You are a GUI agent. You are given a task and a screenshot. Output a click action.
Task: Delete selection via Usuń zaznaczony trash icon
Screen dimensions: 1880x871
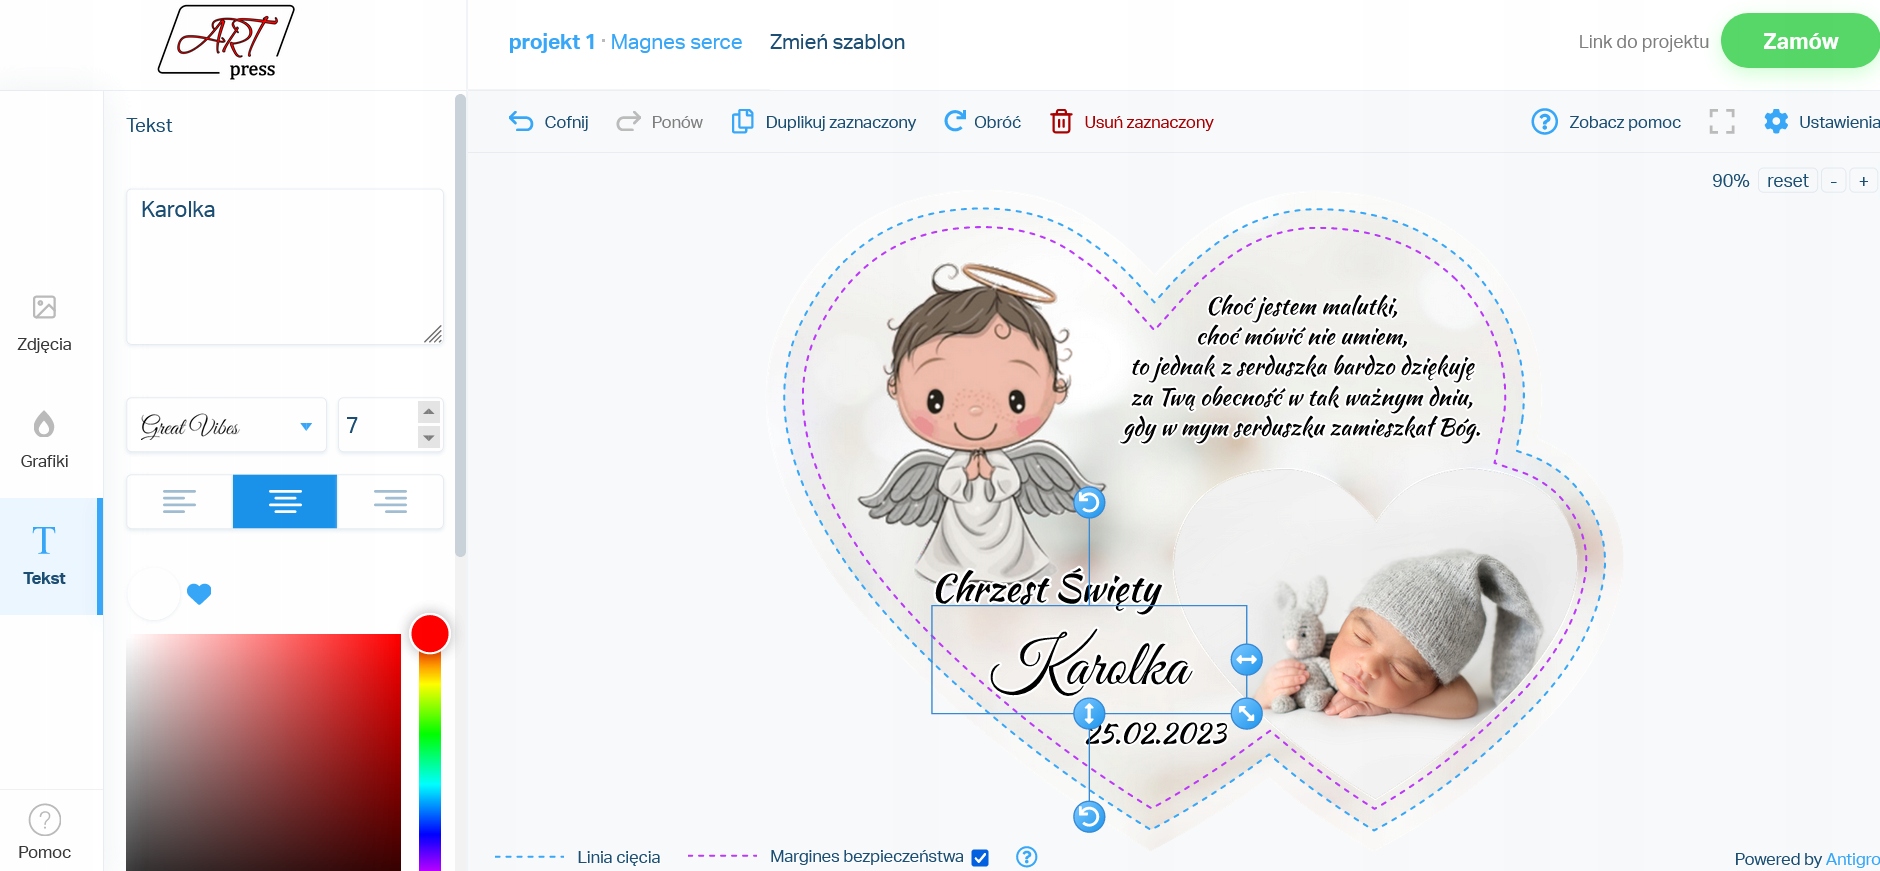[x=1061, y=122]
